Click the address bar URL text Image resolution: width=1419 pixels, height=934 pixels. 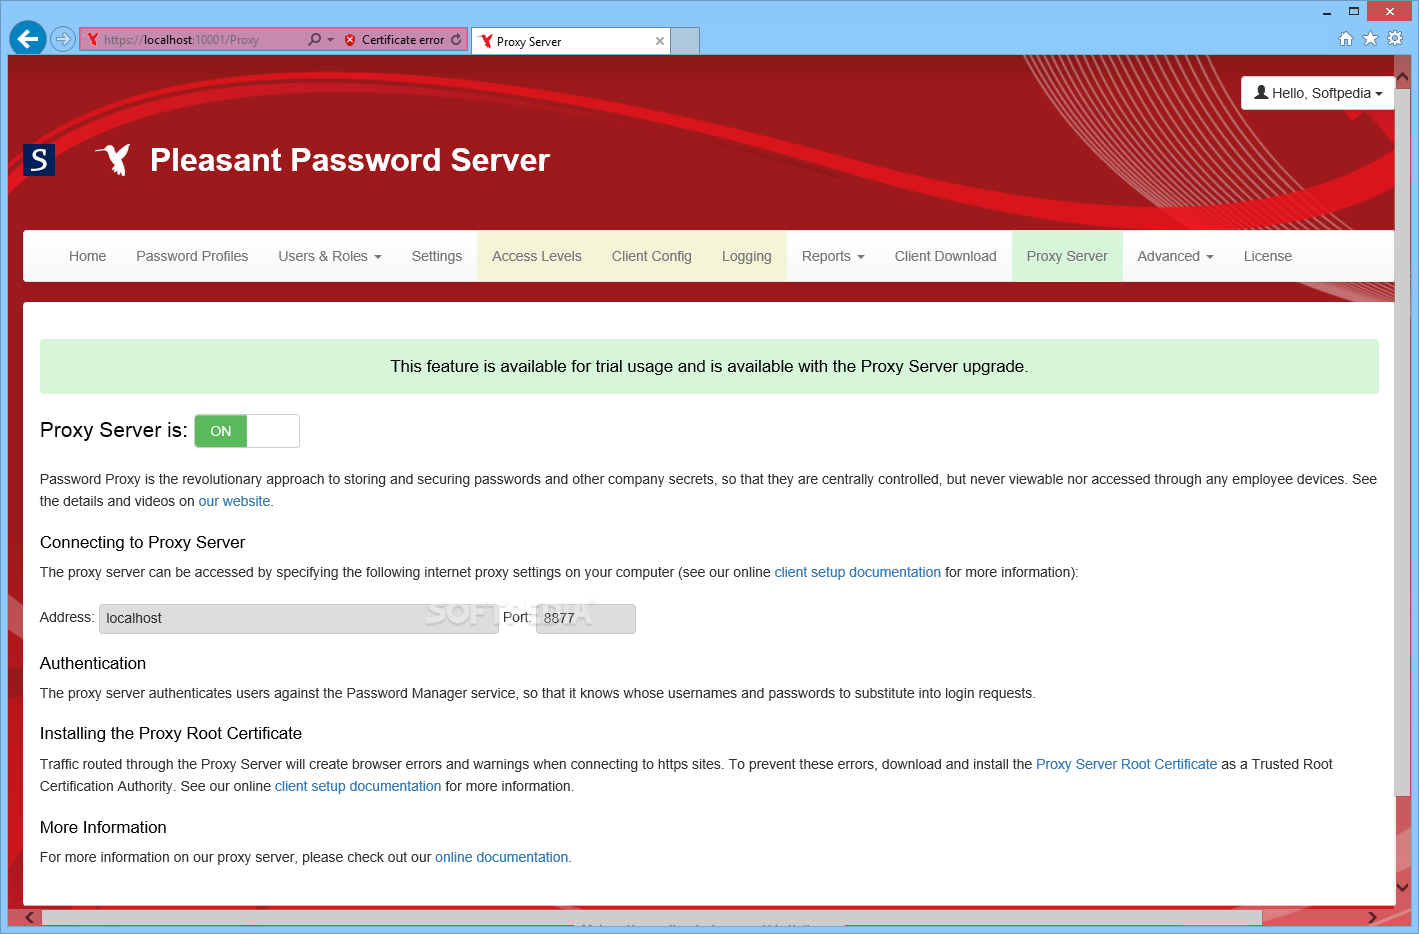click(x=181, y=40)
